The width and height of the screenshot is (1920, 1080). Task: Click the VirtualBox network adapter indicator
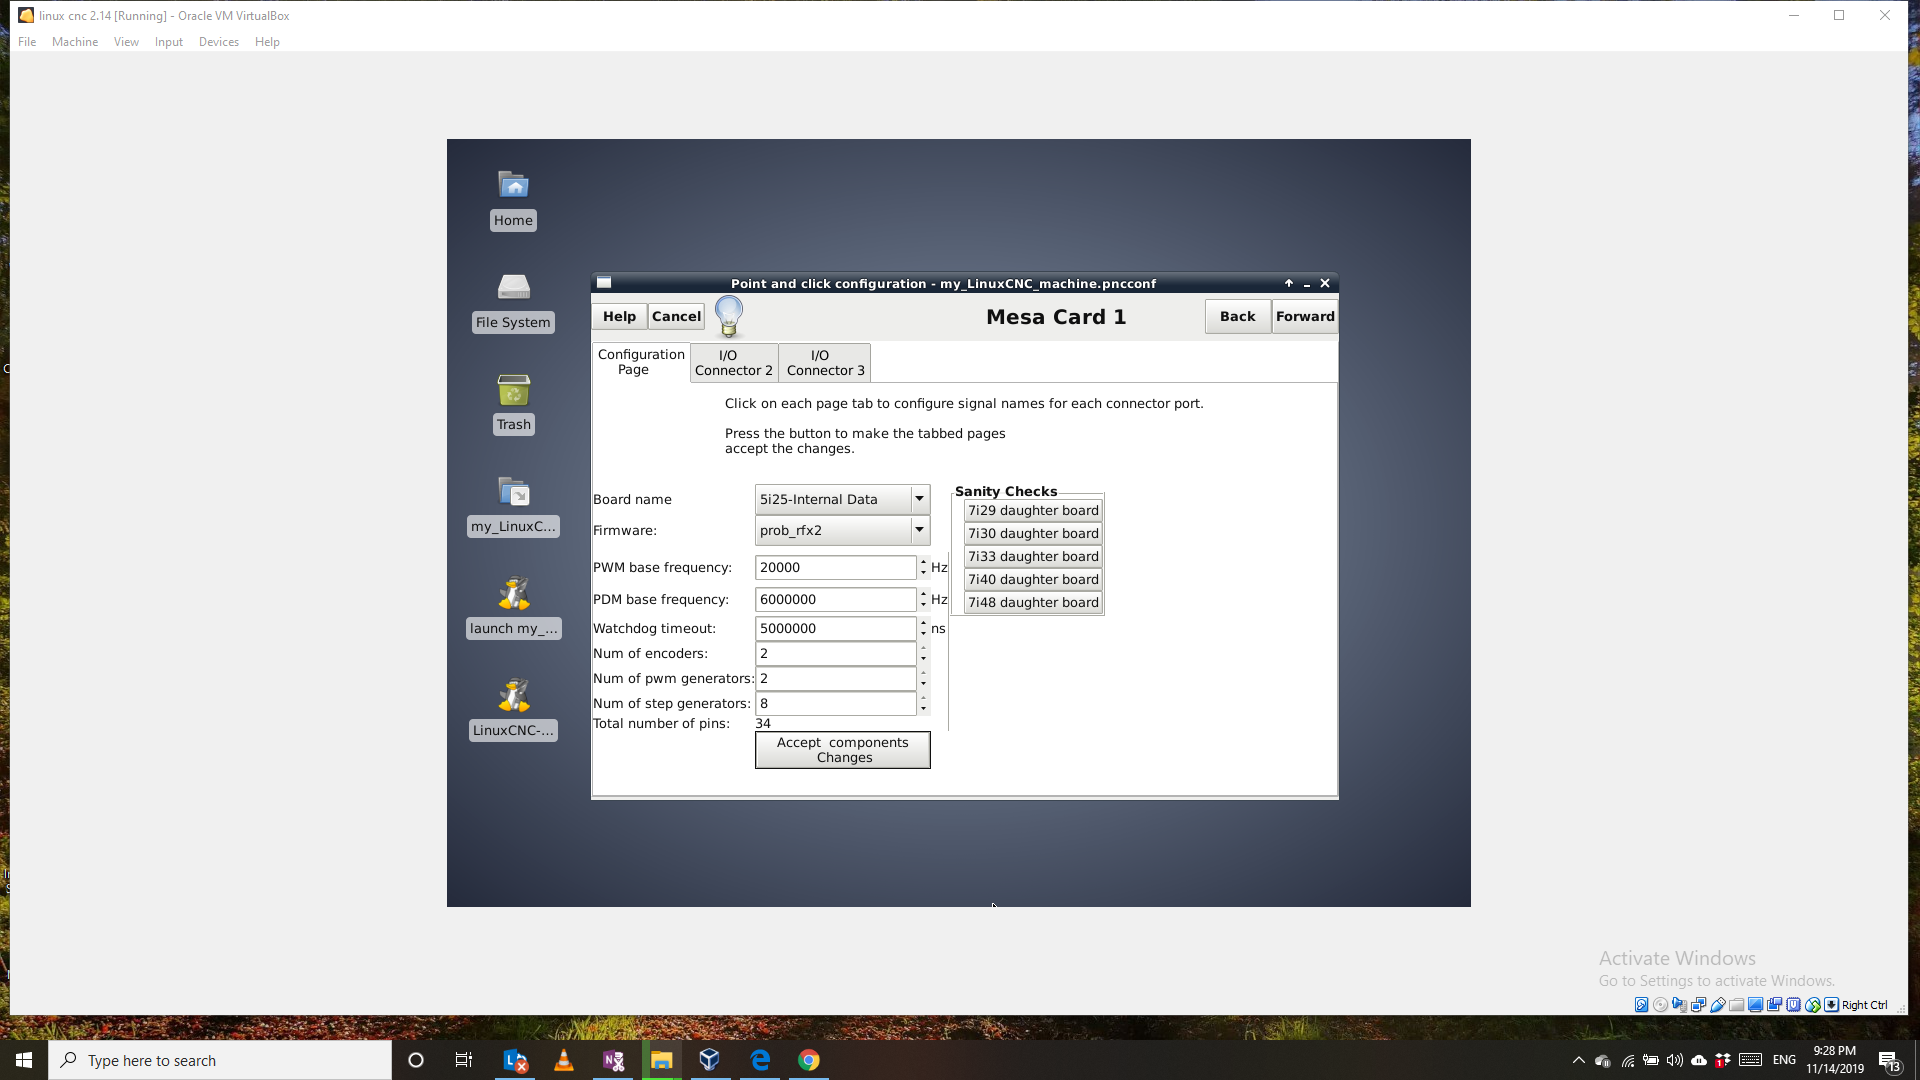(x=1698, y=1005)
